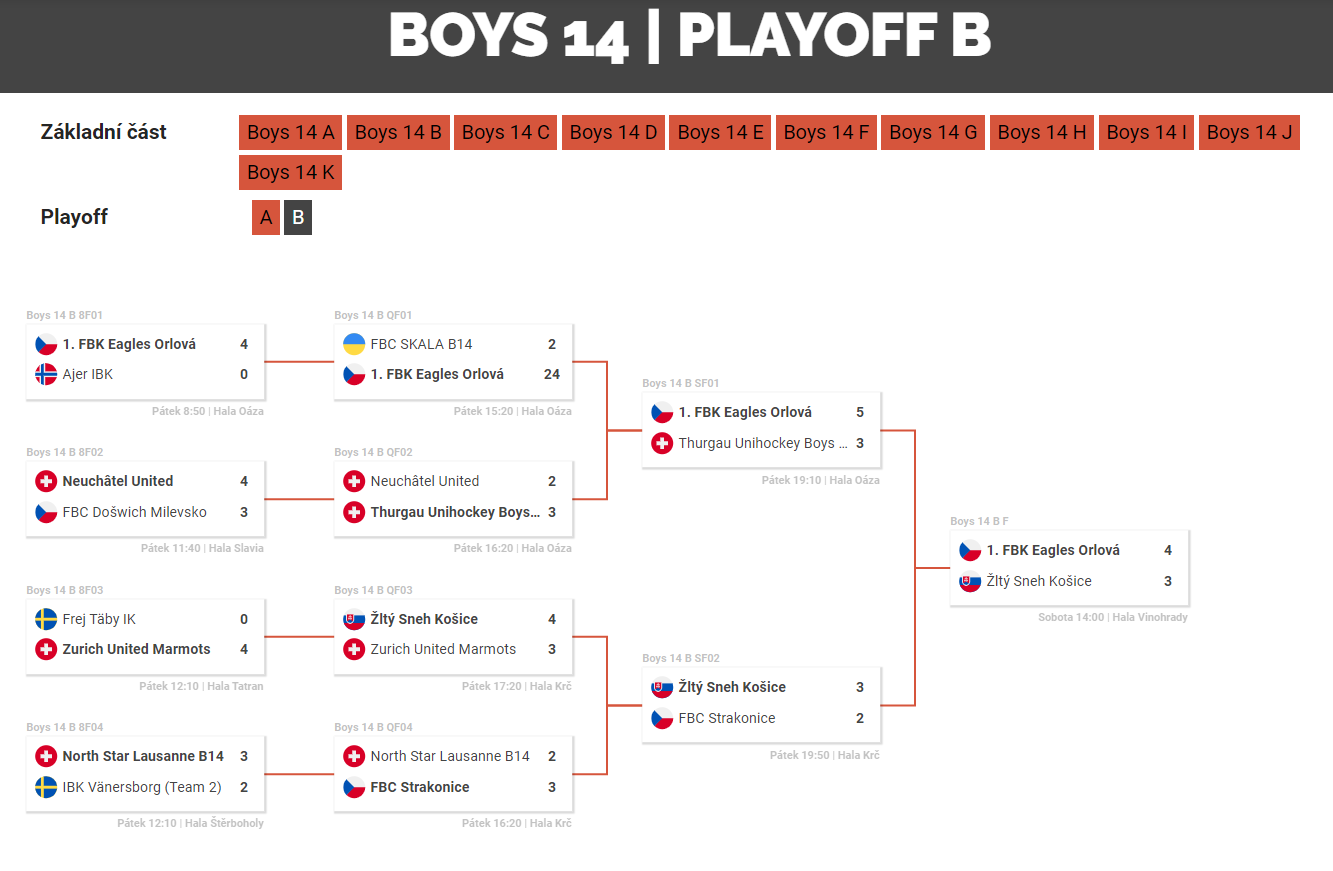Select Playoff A bracket
The image size is (1333, 871).
266,218
